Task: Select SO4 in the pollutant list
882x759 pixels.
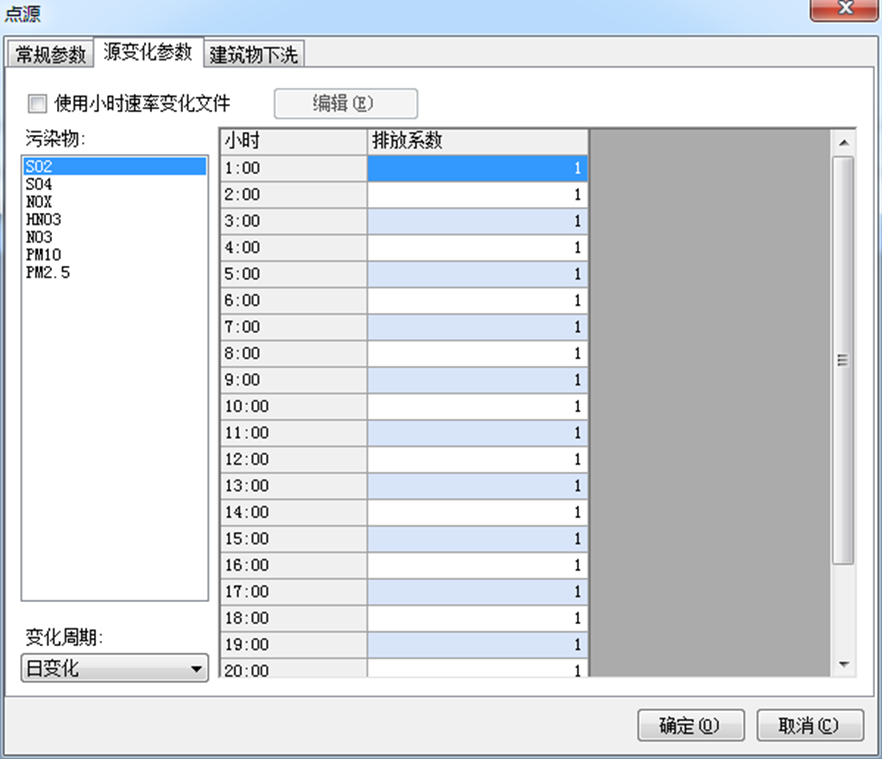Action: click(40, 185)
